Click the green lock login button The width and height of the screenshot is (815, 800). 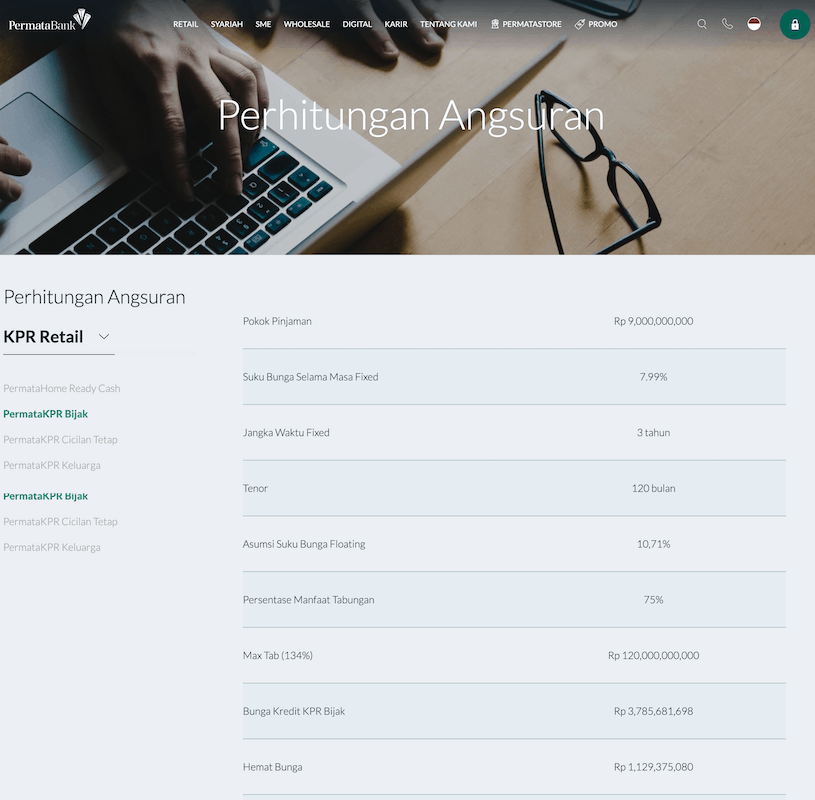pos(795,24)
